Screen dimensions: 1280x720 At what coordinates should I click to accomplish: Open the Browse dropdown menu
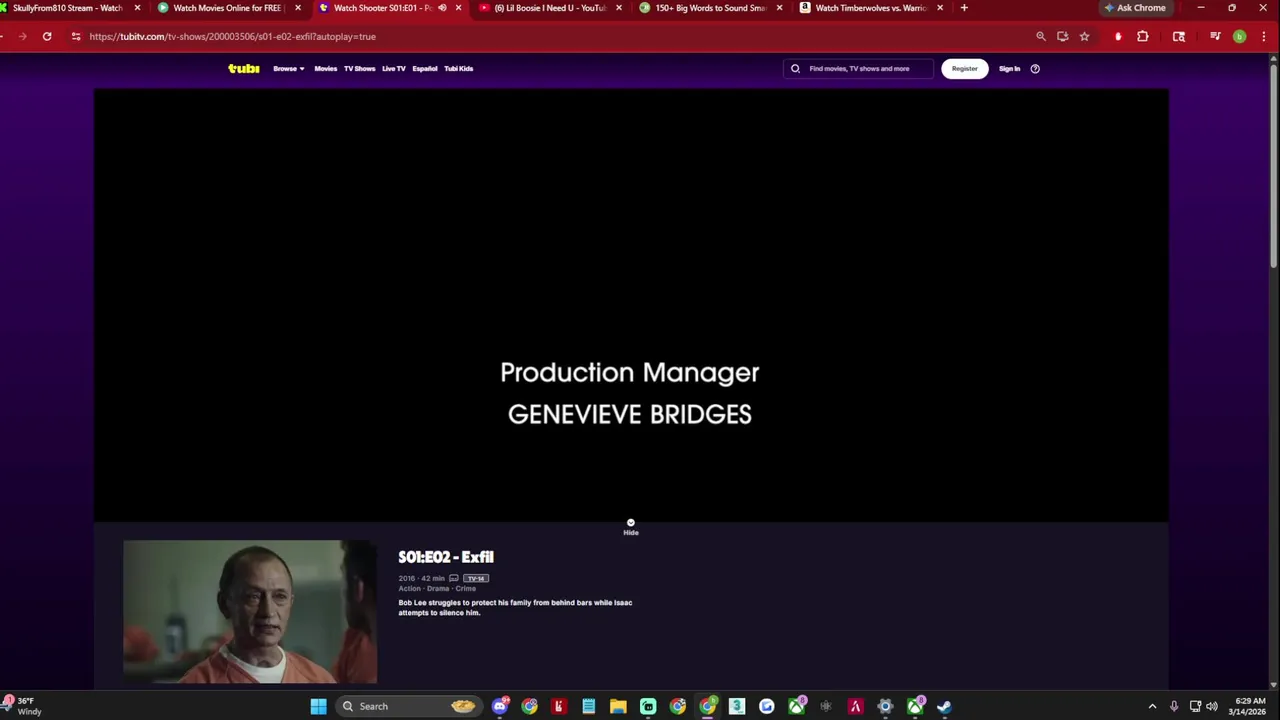point(288,68)
